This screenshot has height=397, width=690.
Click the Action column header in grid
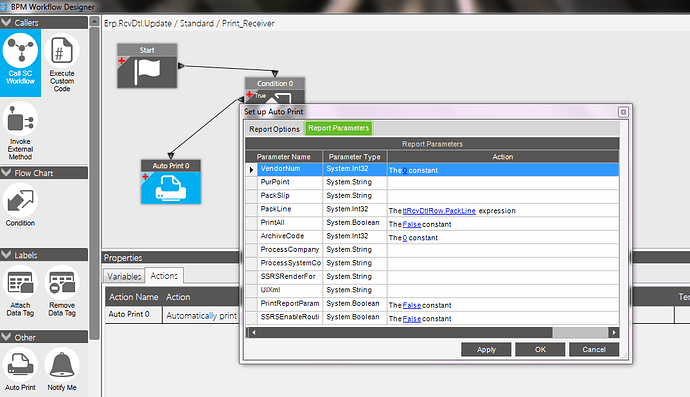coord(503,157)
